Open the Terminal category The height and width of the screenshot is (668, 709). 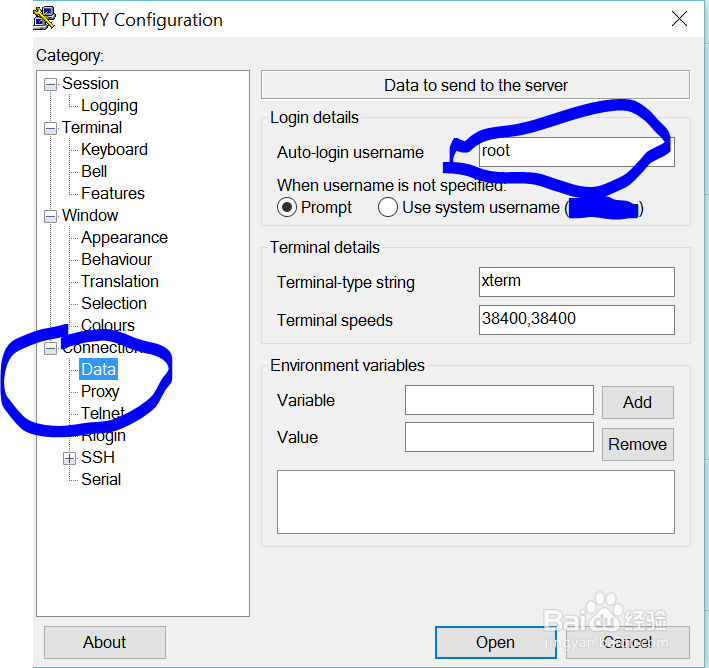(x=92, y=128)
